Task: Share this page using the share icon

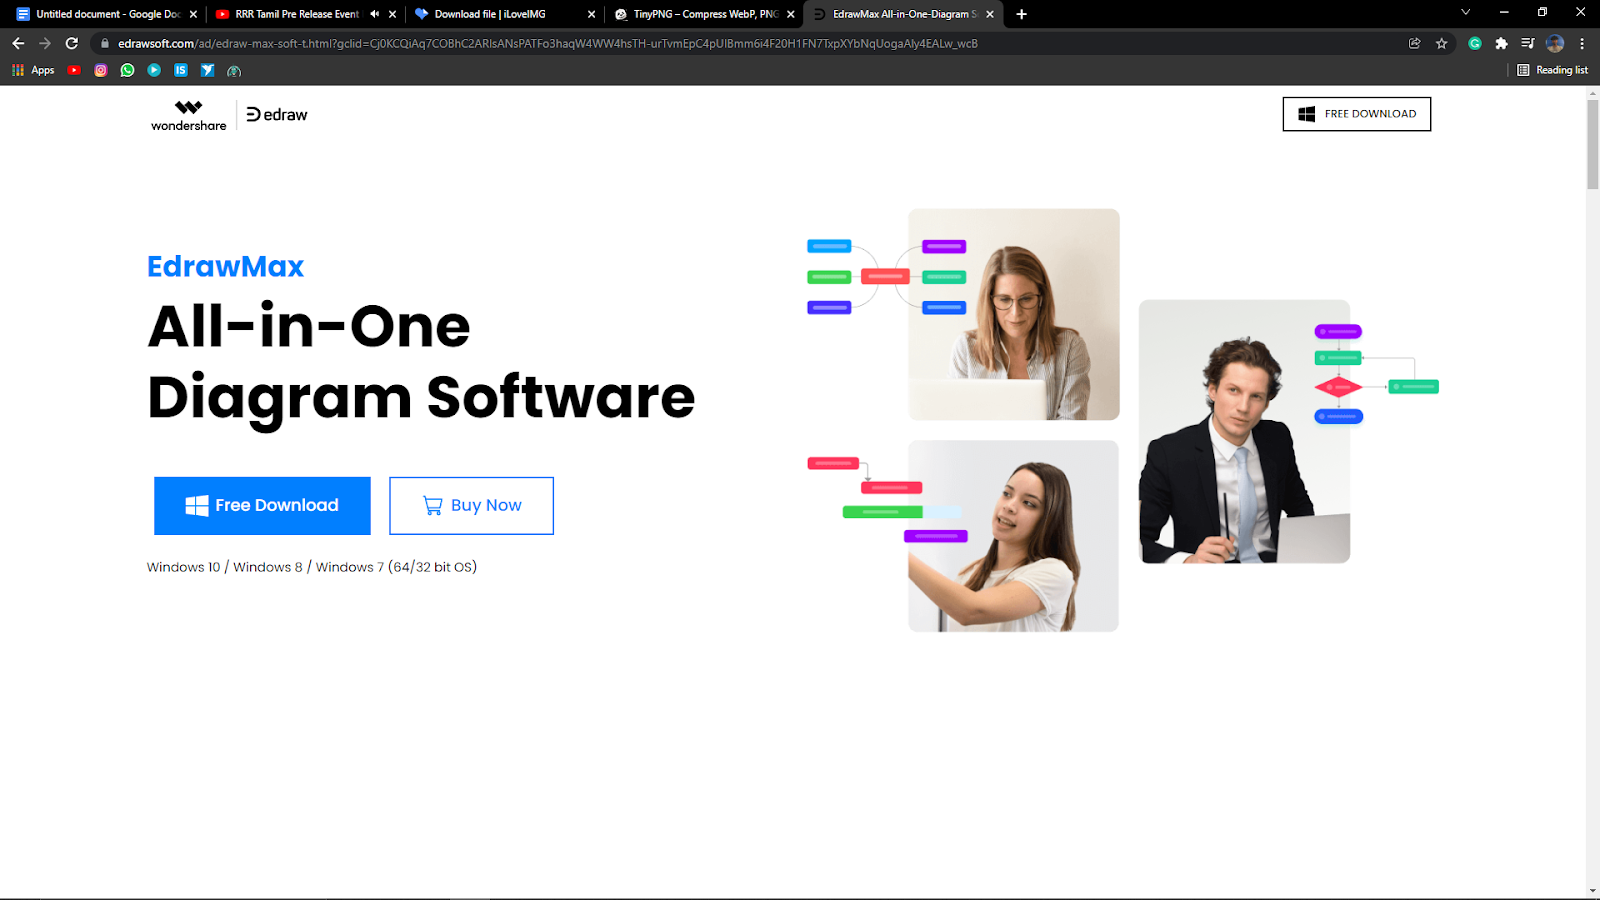Action: [1414, 43]
